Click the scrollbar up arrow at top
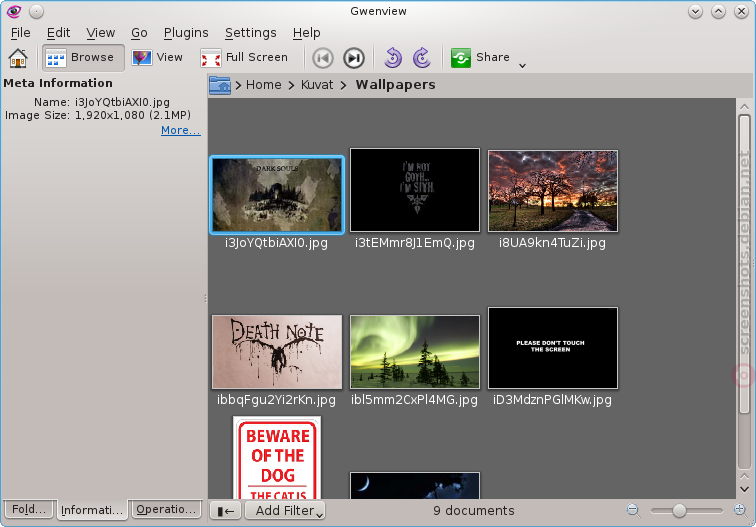This screenshot has width=756, height=527. point(744,107)
